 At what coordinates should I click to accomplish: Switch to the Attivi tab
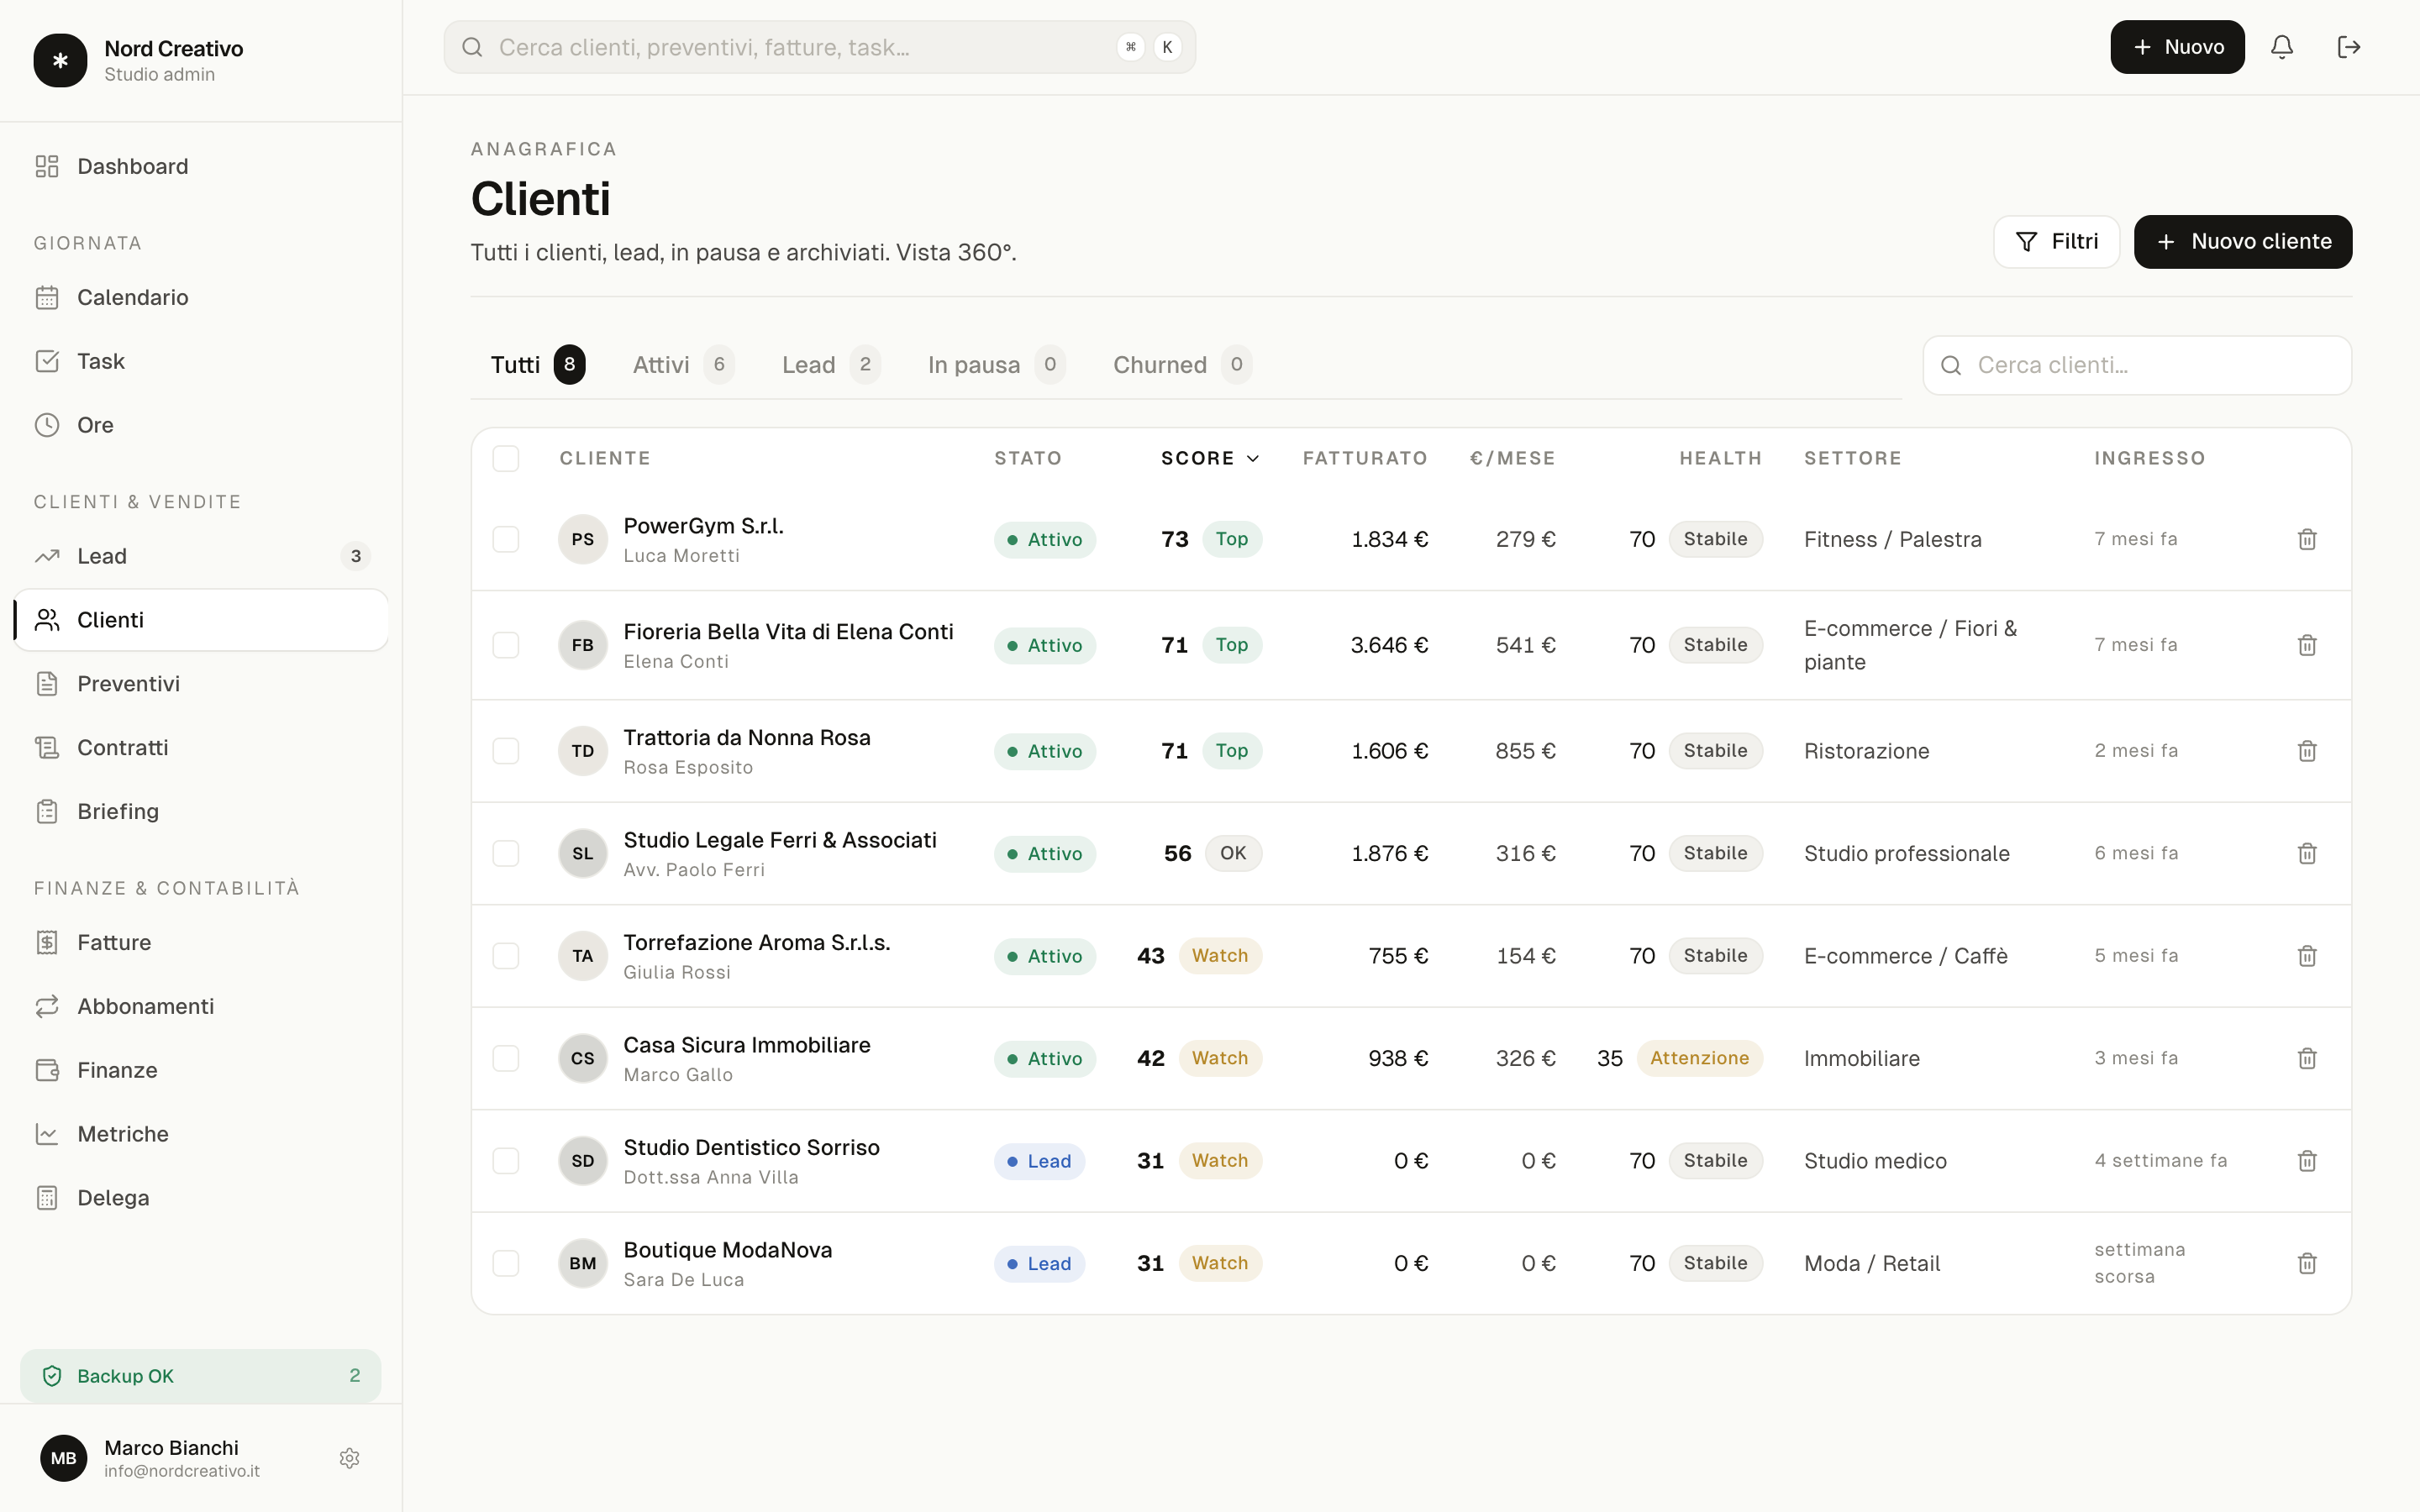[x=683, y=365]
